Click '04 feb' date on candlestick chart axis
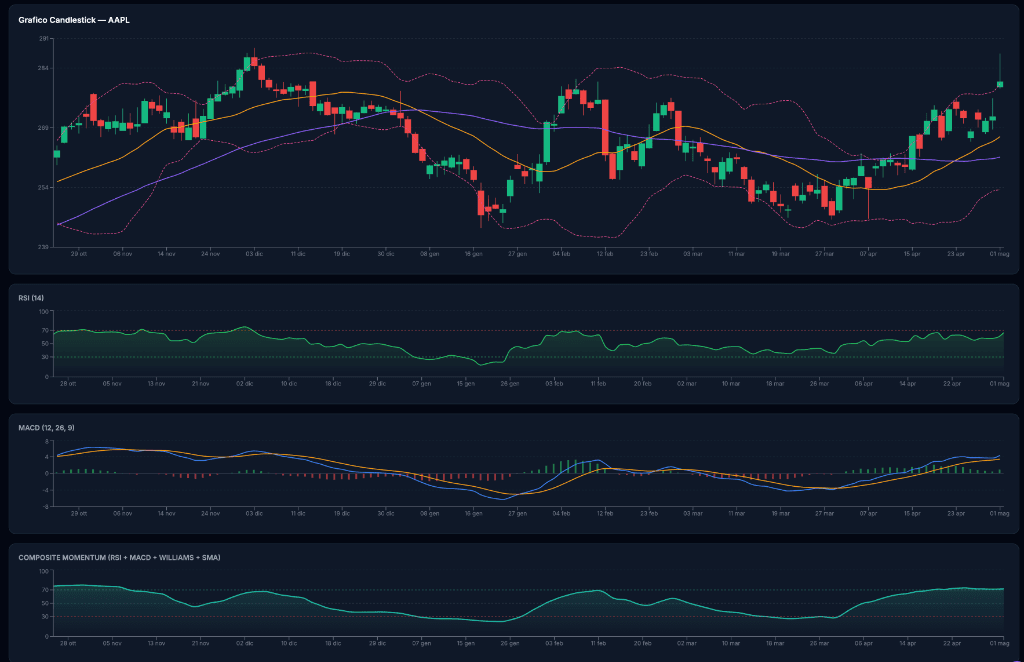Image resolution: width=1024 pixels, height=662 pixels. (x=561, y=254)
